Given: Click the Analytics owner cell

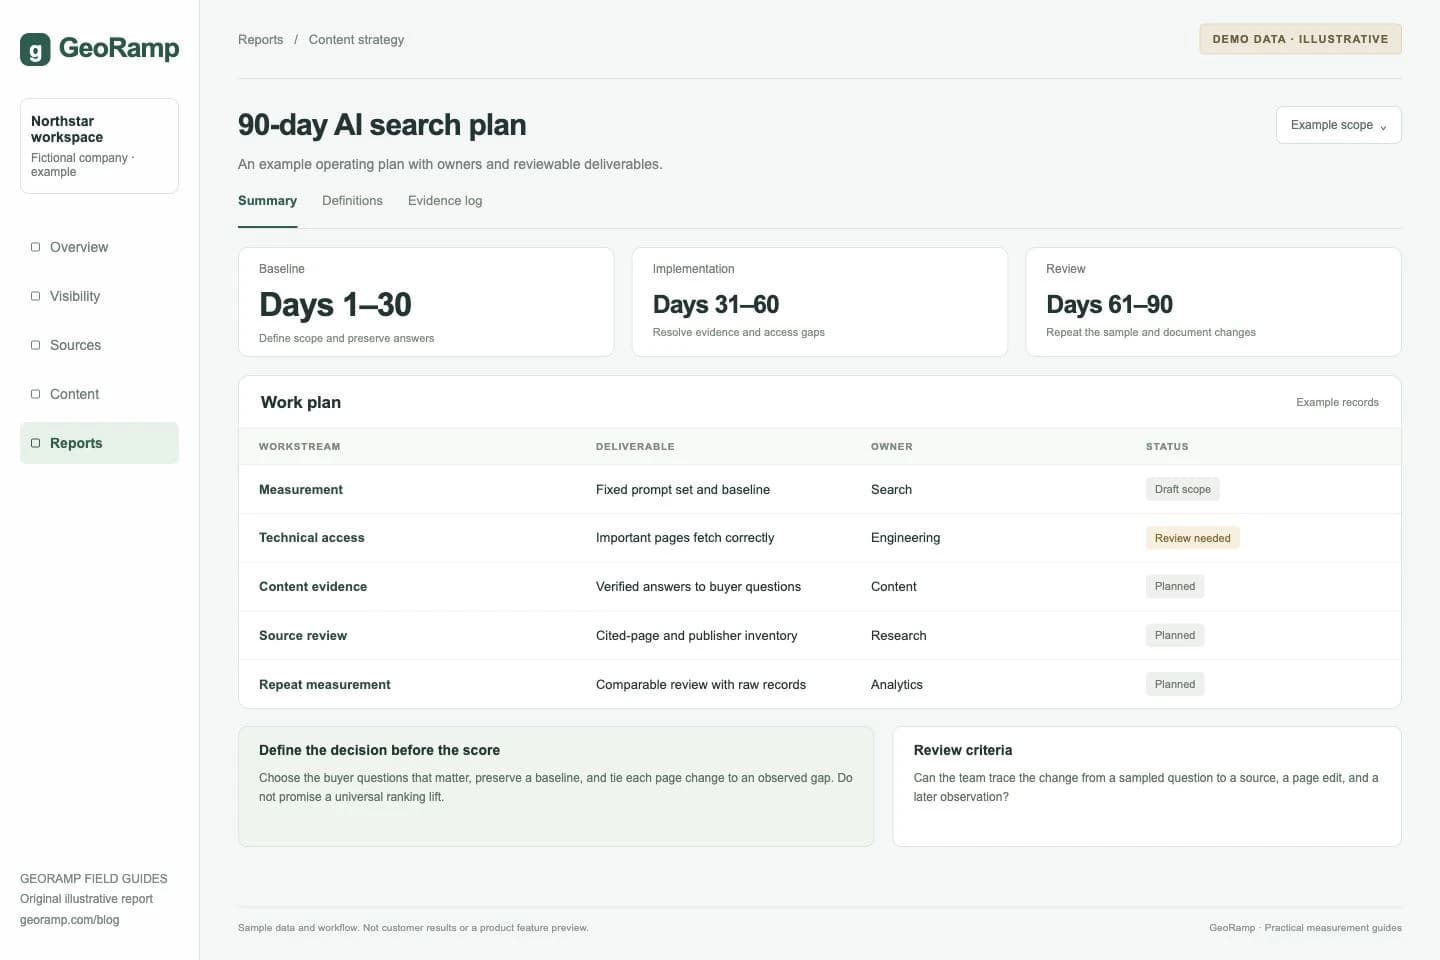Looking at the screenshot, I should (896, 685).
